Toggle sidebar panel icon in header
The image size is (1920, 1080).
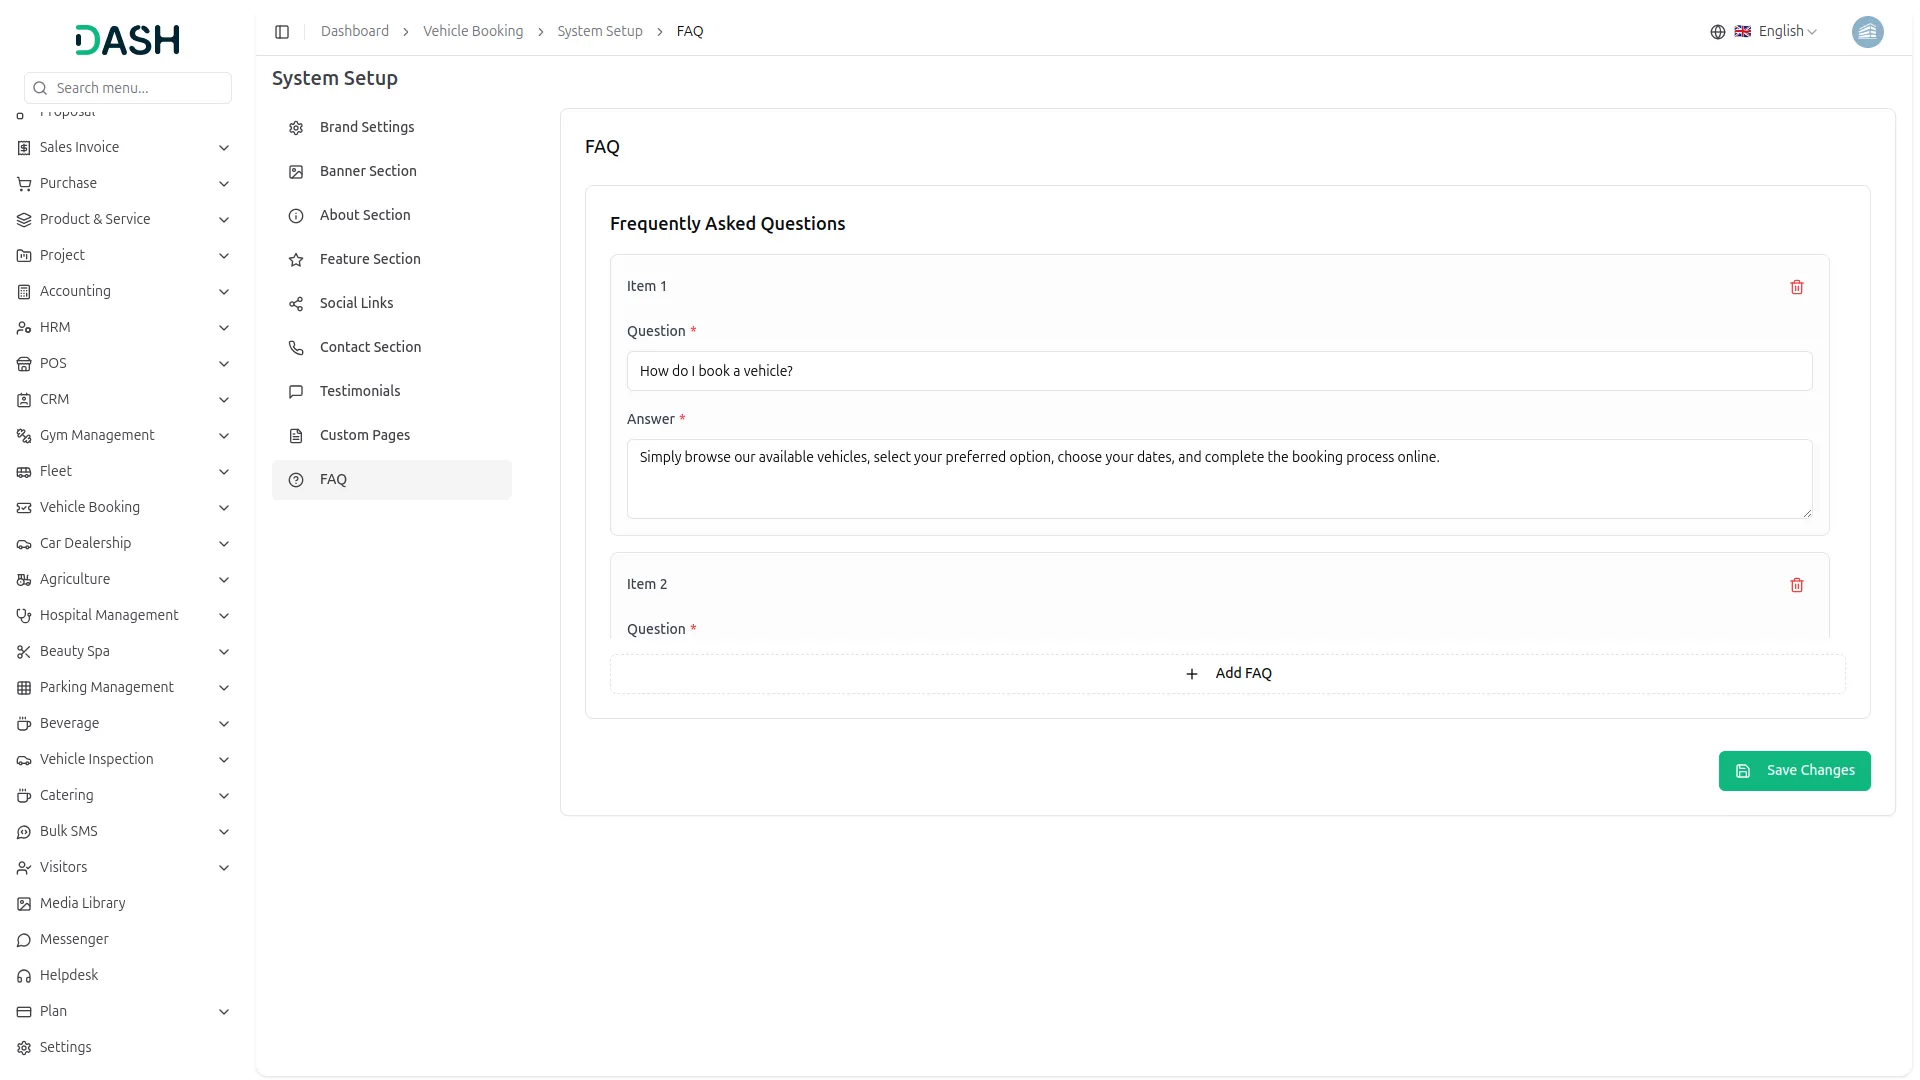pos(282,32)
